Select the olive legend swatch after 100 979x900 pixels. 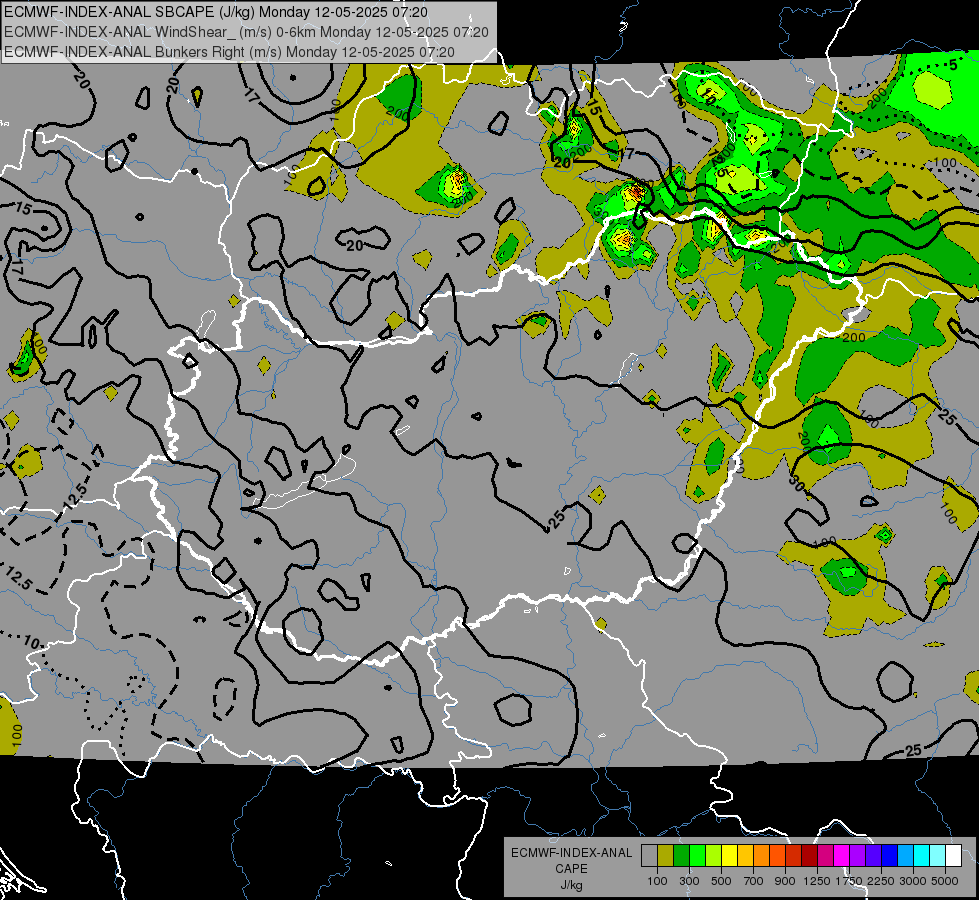click(665, 855)
